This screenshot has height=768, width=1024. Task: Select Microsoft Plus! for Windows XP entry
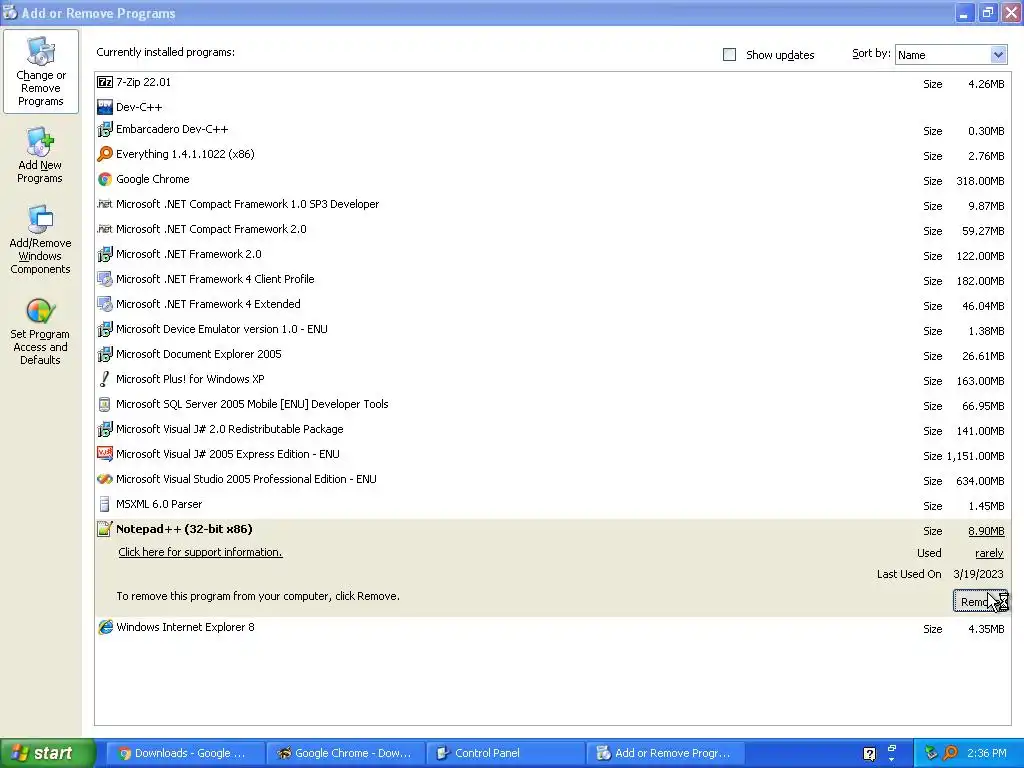point(190,379)
